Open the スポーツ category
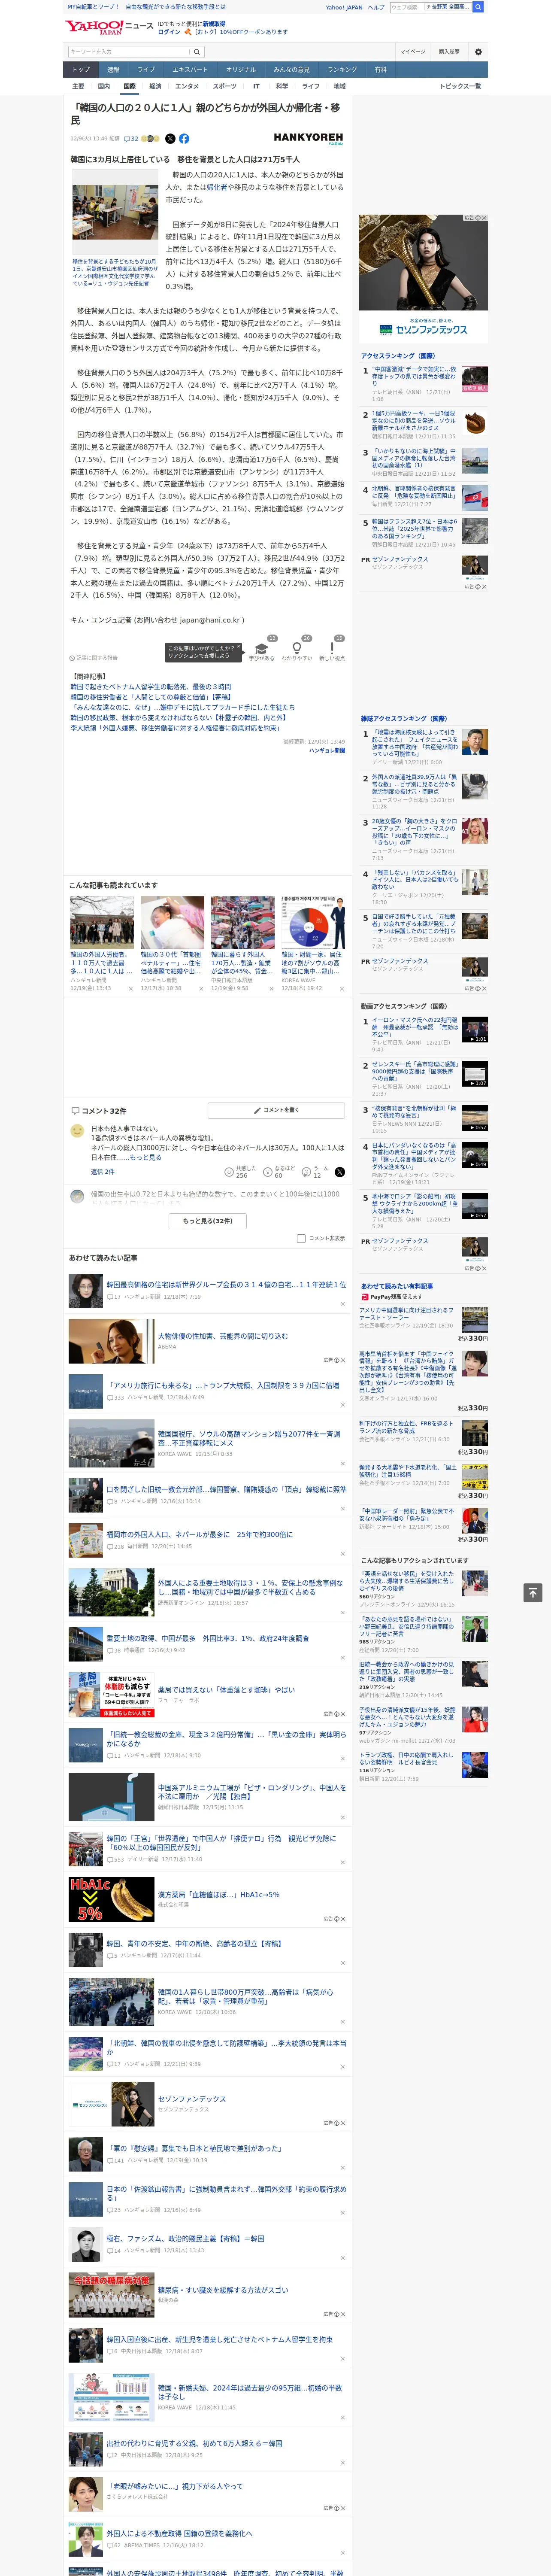Screen dimensions: 551x2576 point(225,87)
